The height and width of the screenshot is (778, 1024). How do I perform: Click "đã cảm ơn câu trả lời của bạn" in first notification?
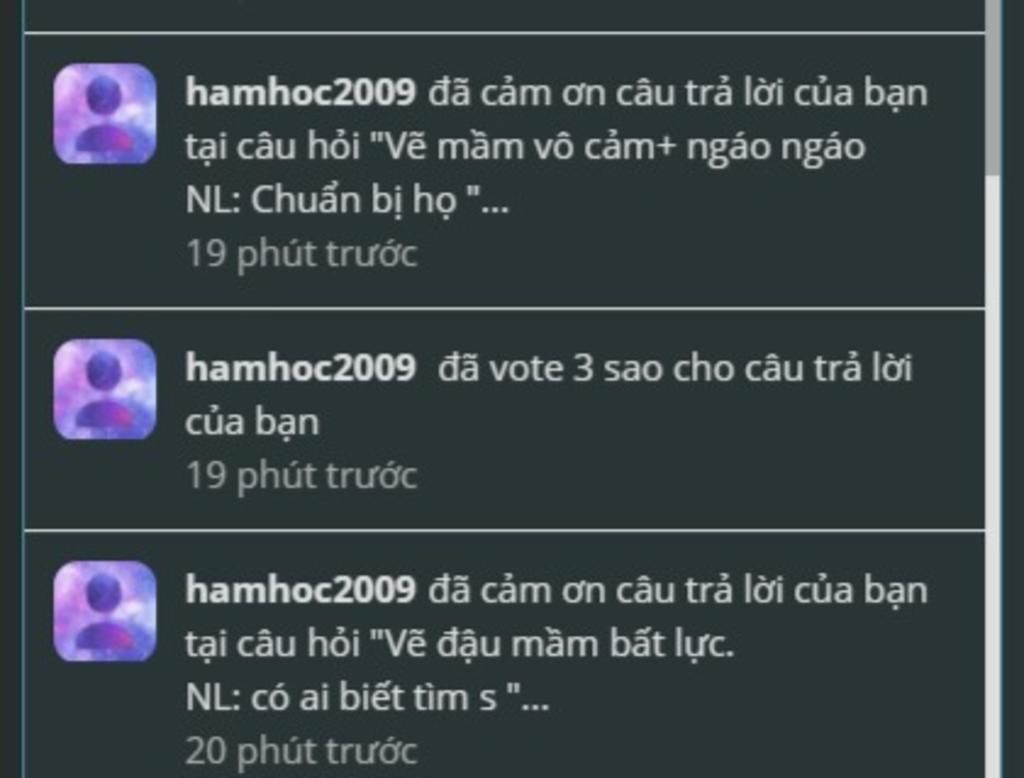click(678, 93)
